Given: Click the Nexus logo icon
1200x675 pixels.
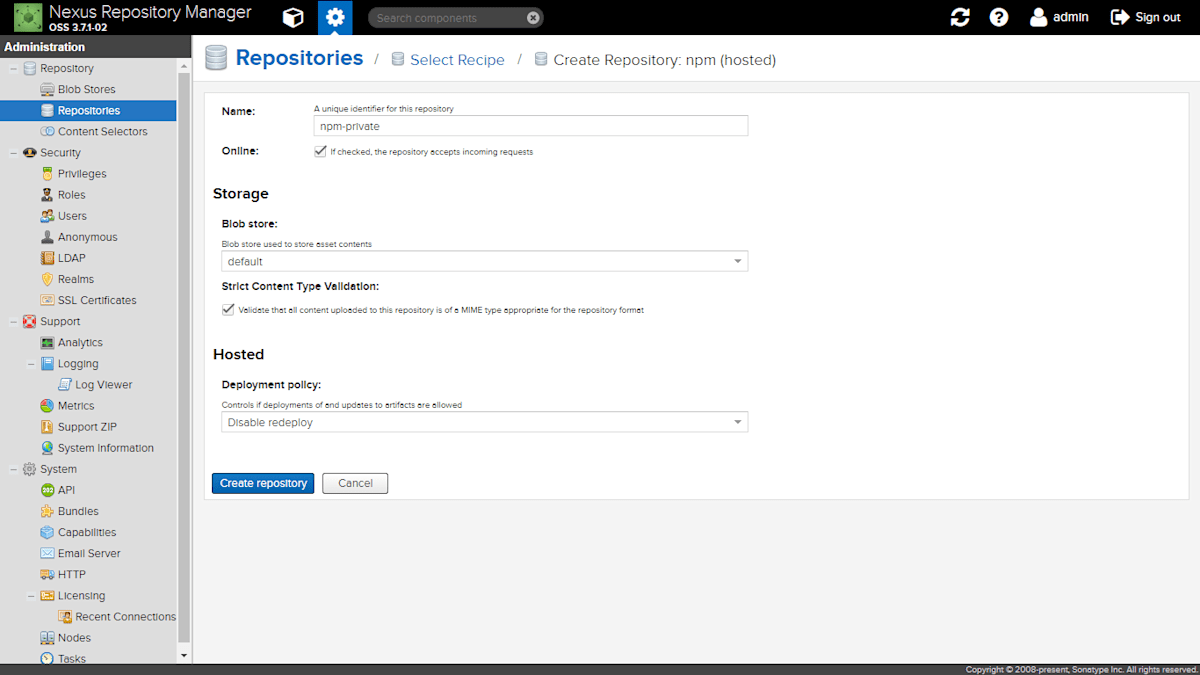Looking at the screenshot, I should [x=27, y=17].
